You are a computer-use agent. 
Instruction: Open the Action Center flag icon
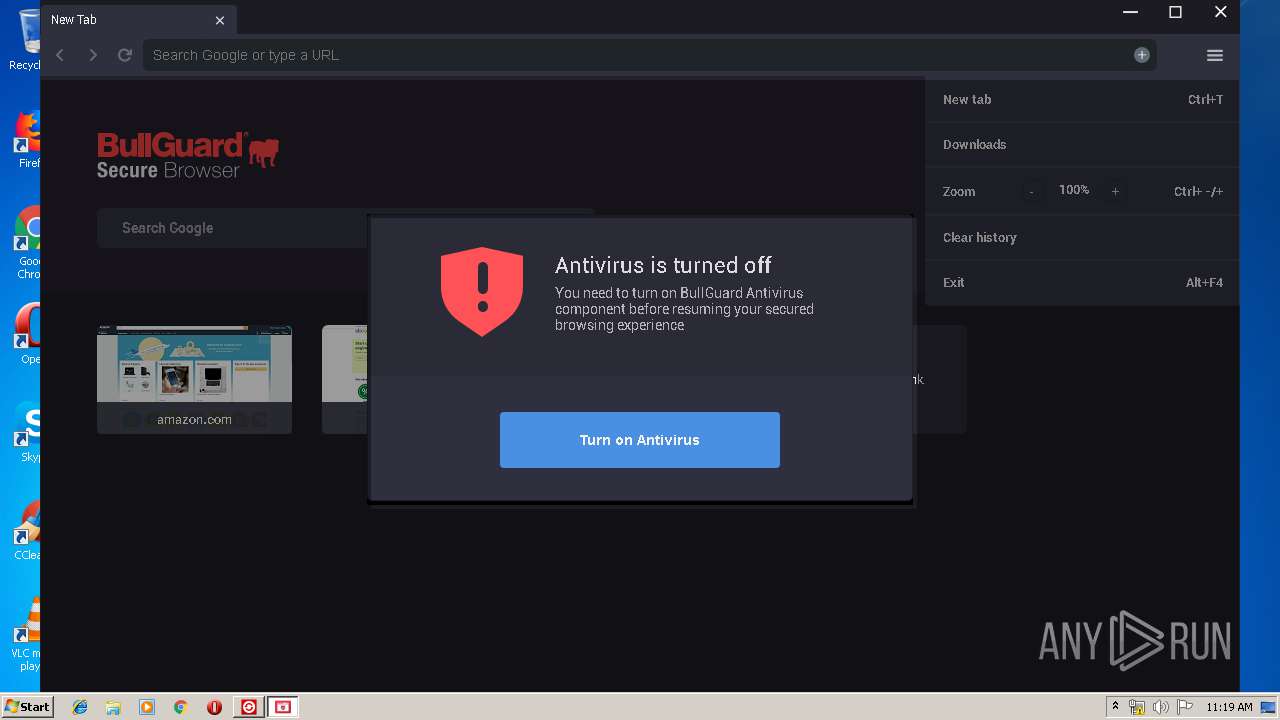click(1185, 707)
